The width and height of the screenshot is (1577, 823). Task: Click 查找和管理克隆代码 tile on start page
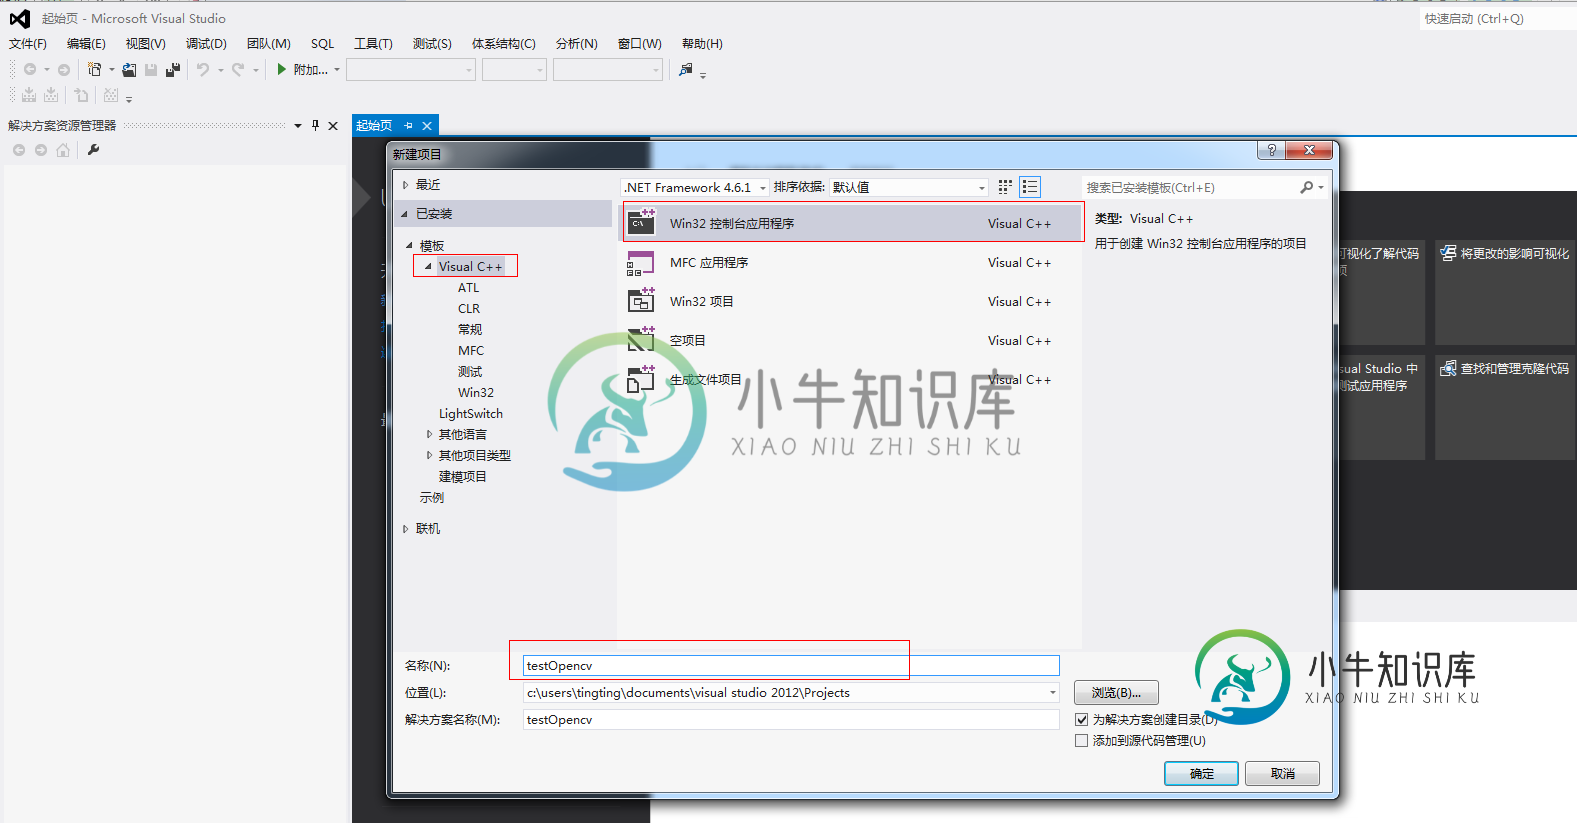coord(1505,407)
